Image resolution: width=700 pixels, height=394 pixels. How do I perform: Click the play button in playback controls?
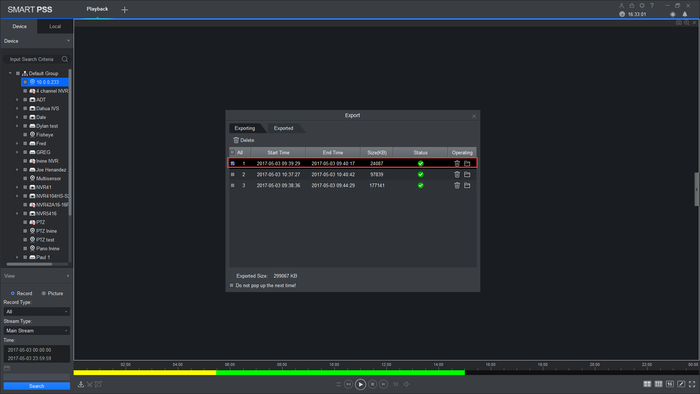pos(360,384)
